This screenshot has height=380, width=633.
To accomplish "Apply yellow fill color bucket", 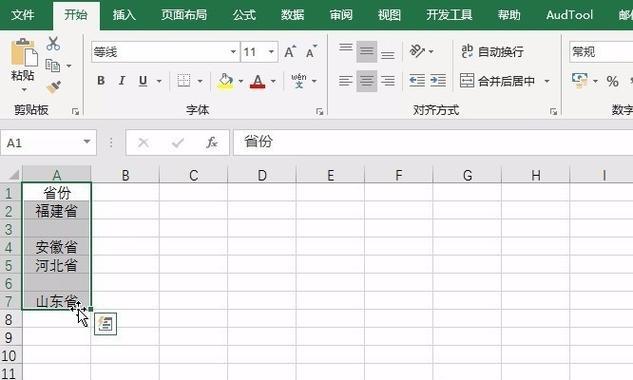I will coord(225,81).
